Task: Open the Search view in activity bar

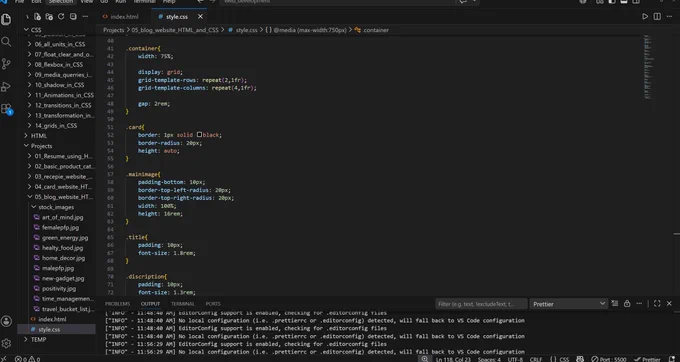Action: (6, 42)
